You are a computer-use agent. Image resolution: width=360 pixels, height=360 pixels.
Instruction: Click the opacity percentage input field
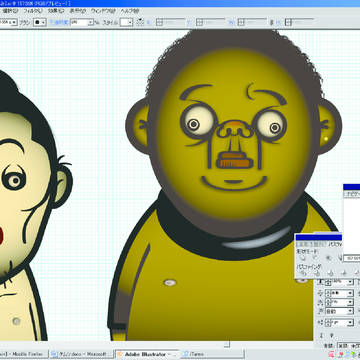click(x=79, y=23)
